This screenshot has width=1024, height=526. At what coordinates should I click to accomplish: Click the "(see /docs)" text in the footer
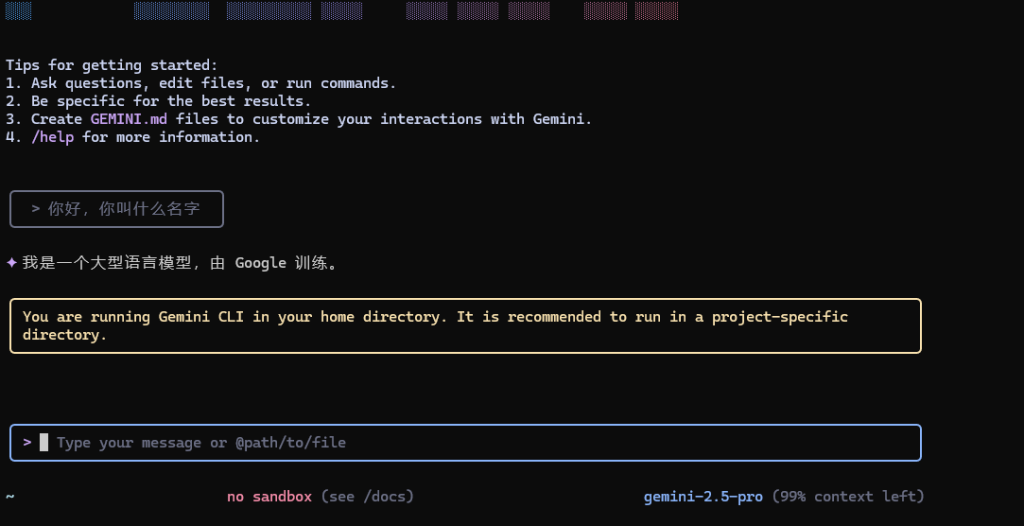367,497
